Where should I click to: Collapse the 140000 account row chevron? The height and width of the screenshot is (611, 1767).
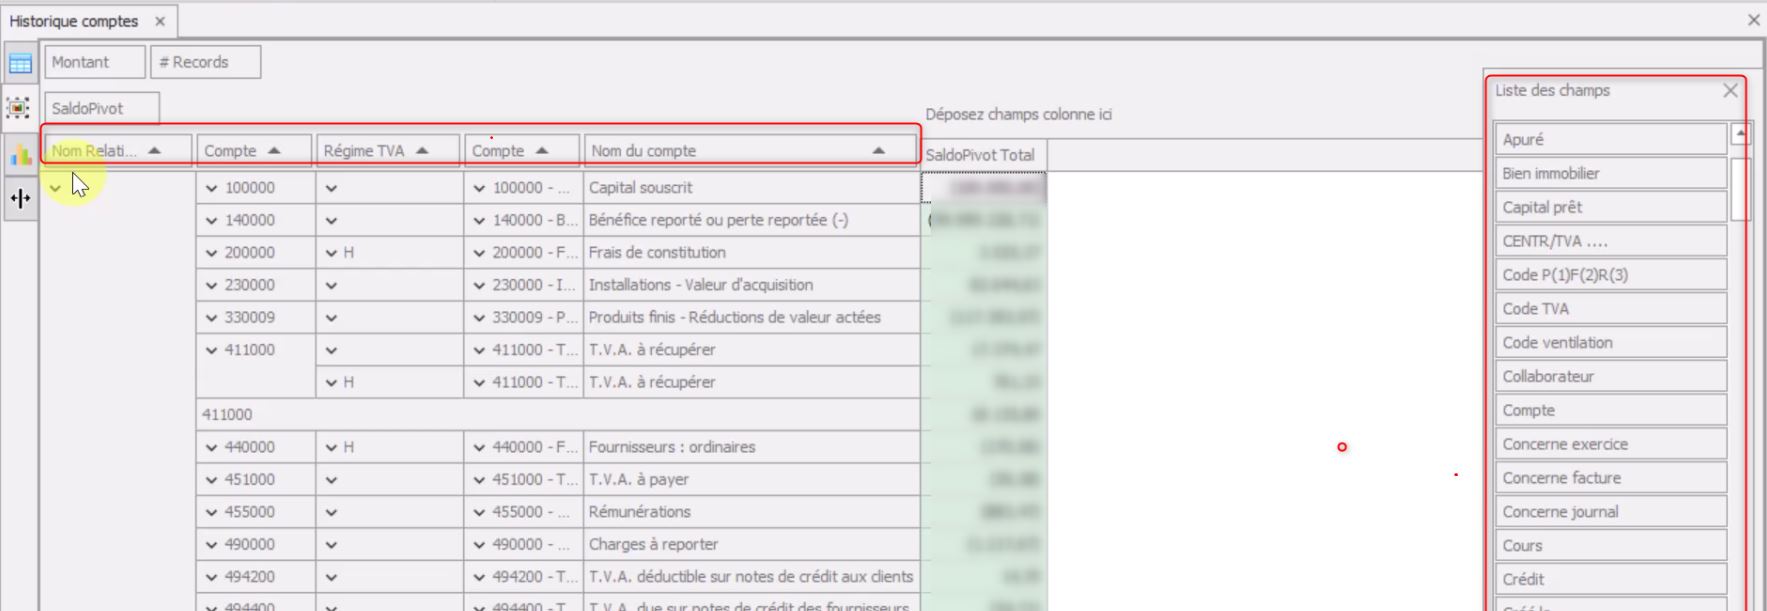[211, 220]
